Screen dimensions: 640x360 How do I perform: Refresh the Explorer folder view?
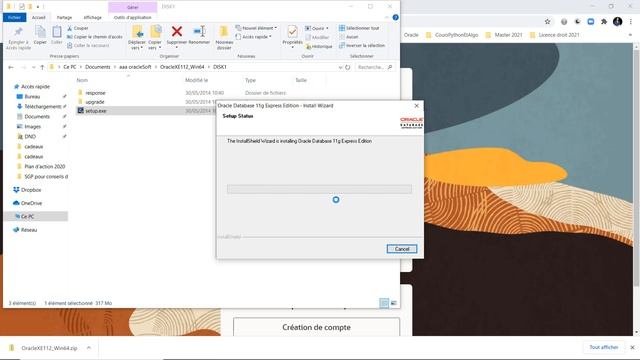(348, 67)
